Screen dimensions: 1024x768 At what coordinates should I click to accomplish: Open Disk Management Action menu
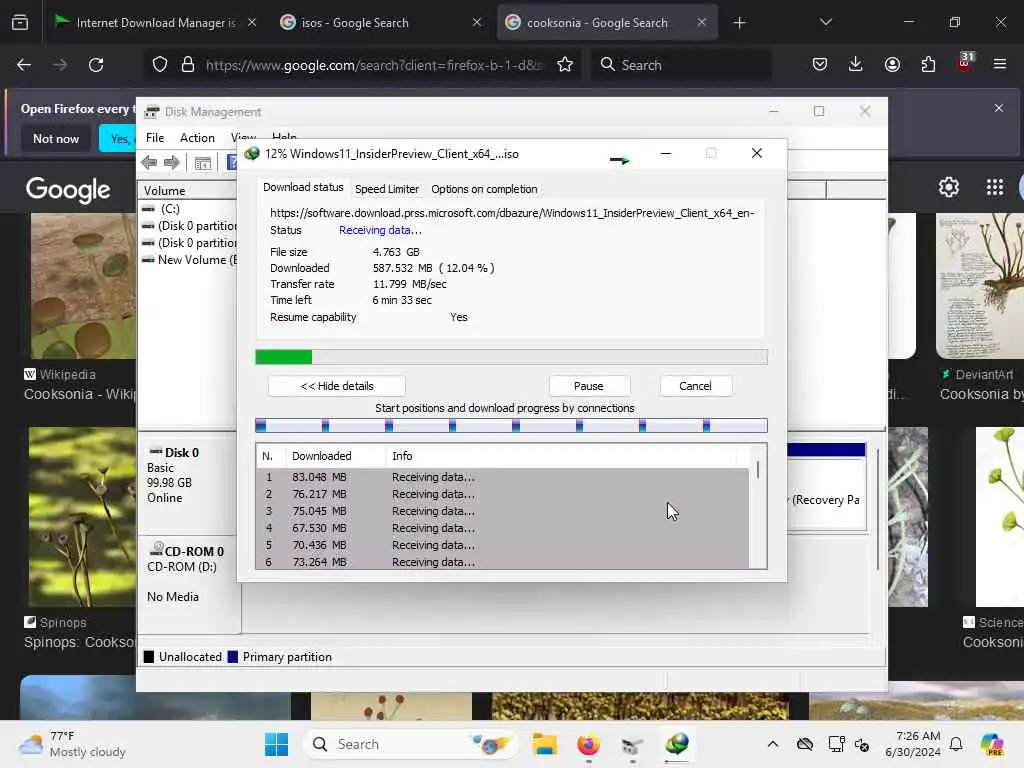(x=197, y=138)
